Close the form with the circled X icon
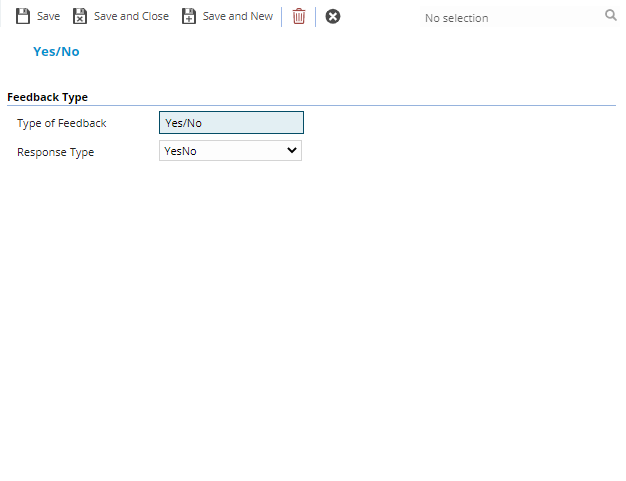This screenshot has width=626, height=481. (333, 16)
